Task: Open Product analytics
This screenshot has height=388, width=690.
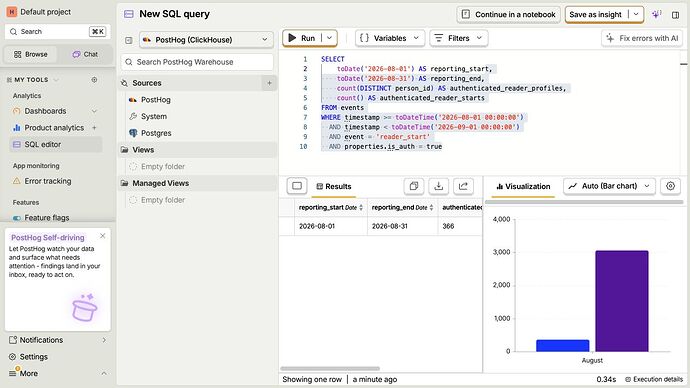Action: tap(54, 128)
